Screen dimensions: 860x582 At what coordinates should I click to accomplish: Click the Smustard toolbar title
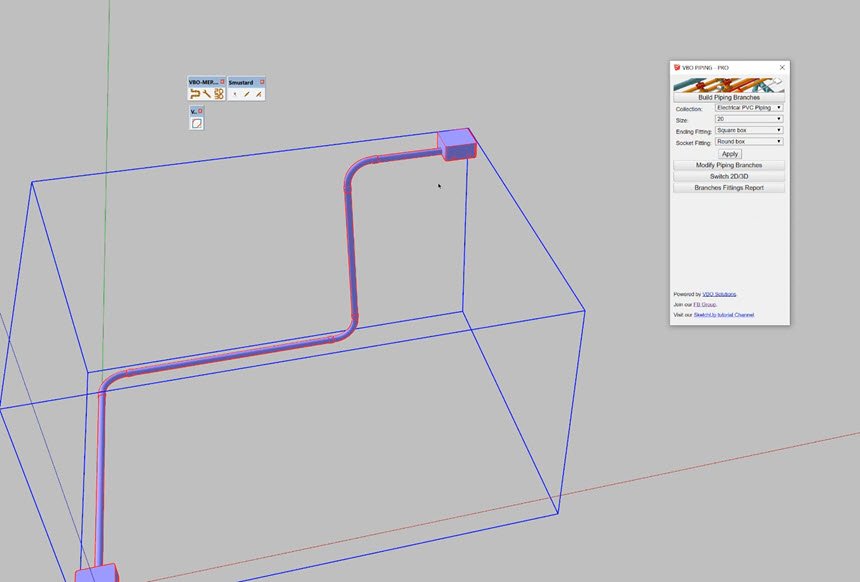pyautogui.click(x=241, y=82)
